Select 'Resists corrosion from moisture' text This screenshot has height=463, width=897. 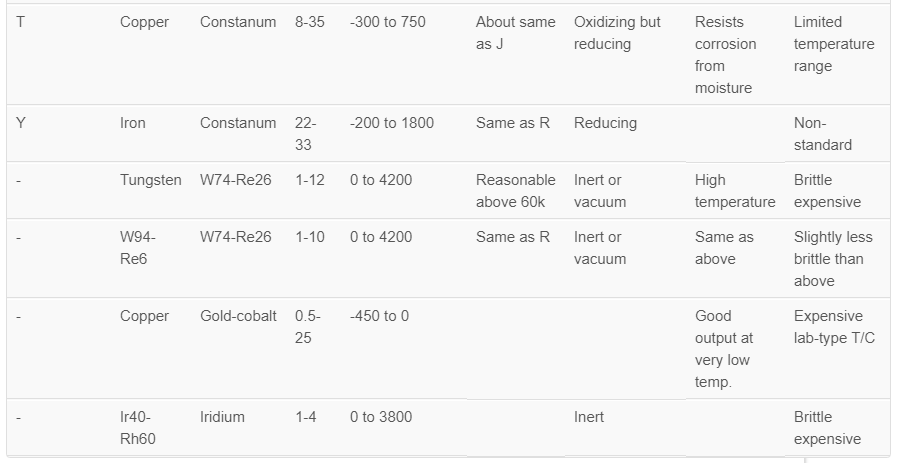click(x=725, y=55)
